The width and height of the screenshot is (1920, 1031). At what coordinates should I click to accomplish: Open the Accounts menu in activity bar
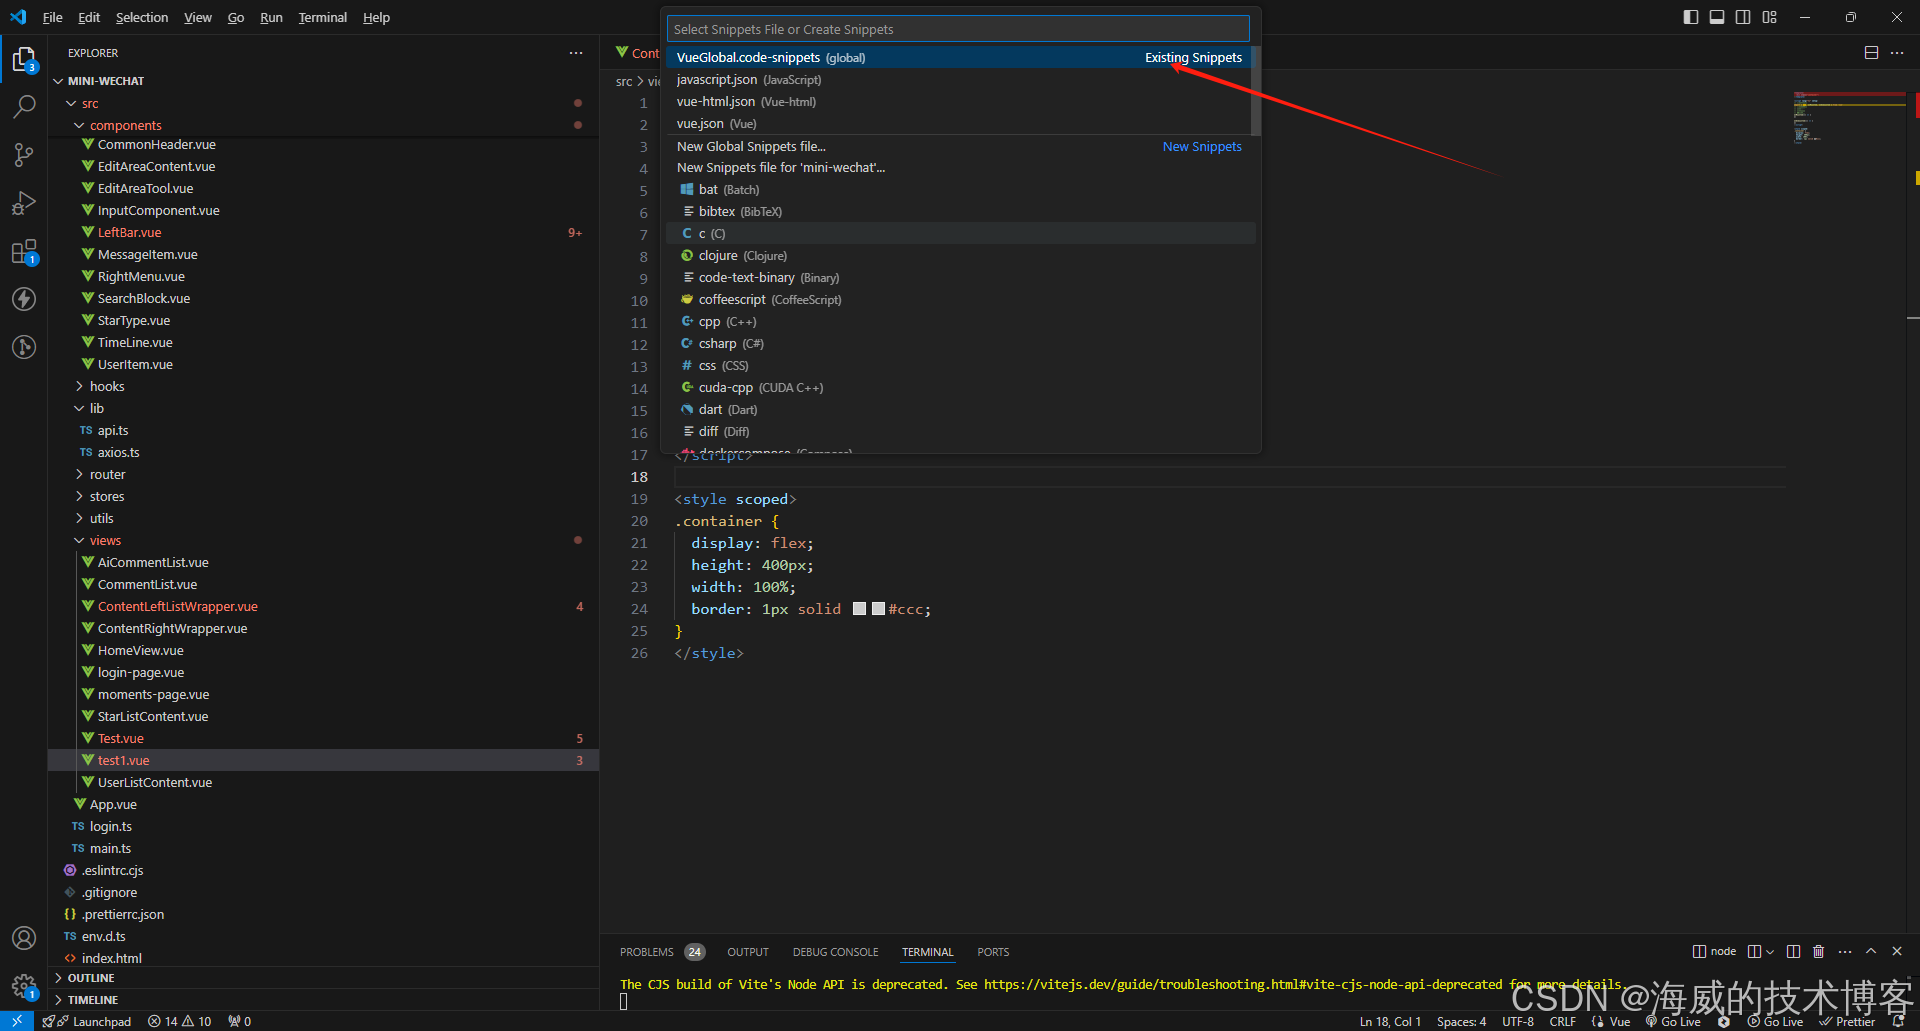point(24,938)
